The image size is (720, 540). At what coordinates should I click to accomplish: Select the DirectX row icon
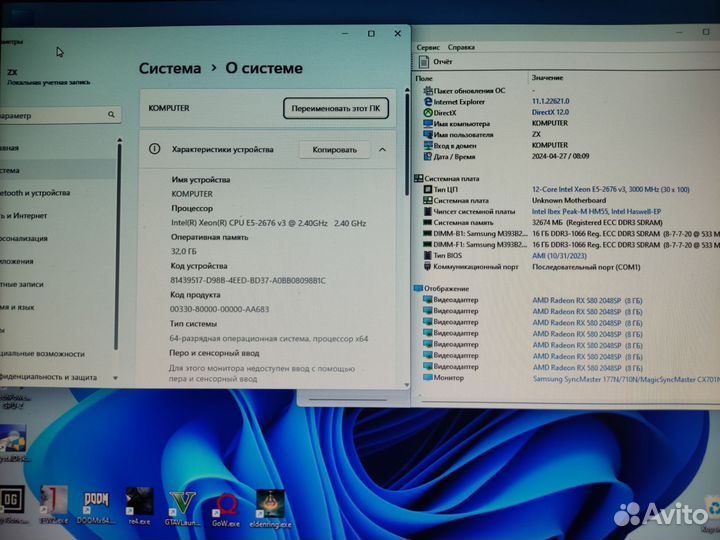tap(428, 112)
